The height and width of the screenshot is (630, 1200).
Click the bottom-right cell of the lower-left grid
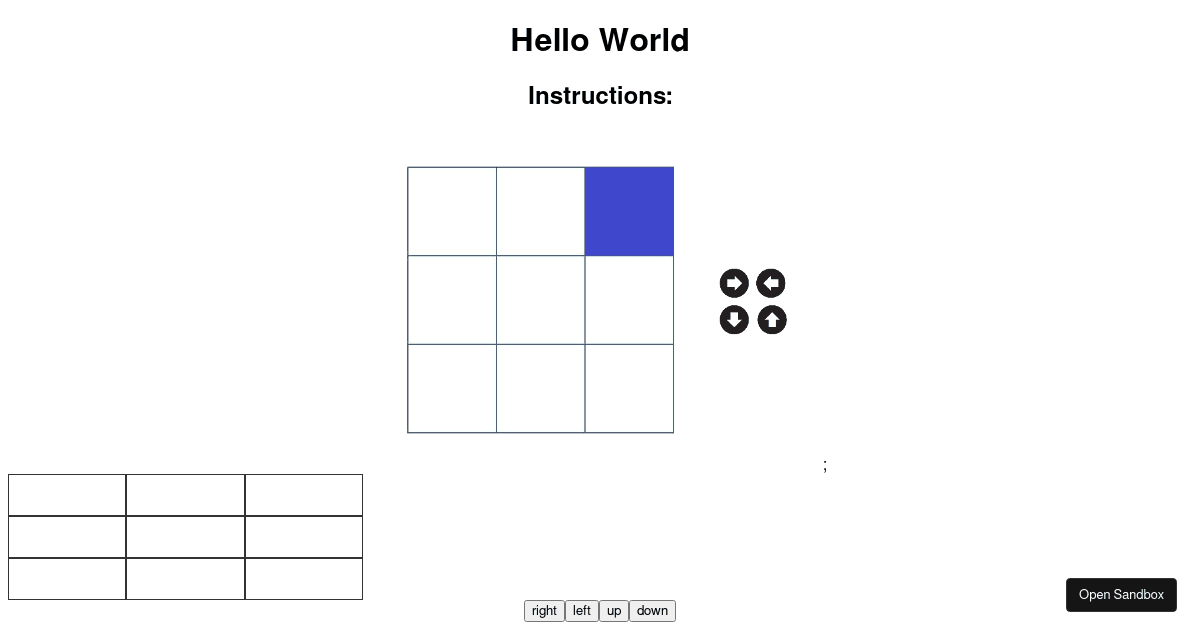click(303, 578)
